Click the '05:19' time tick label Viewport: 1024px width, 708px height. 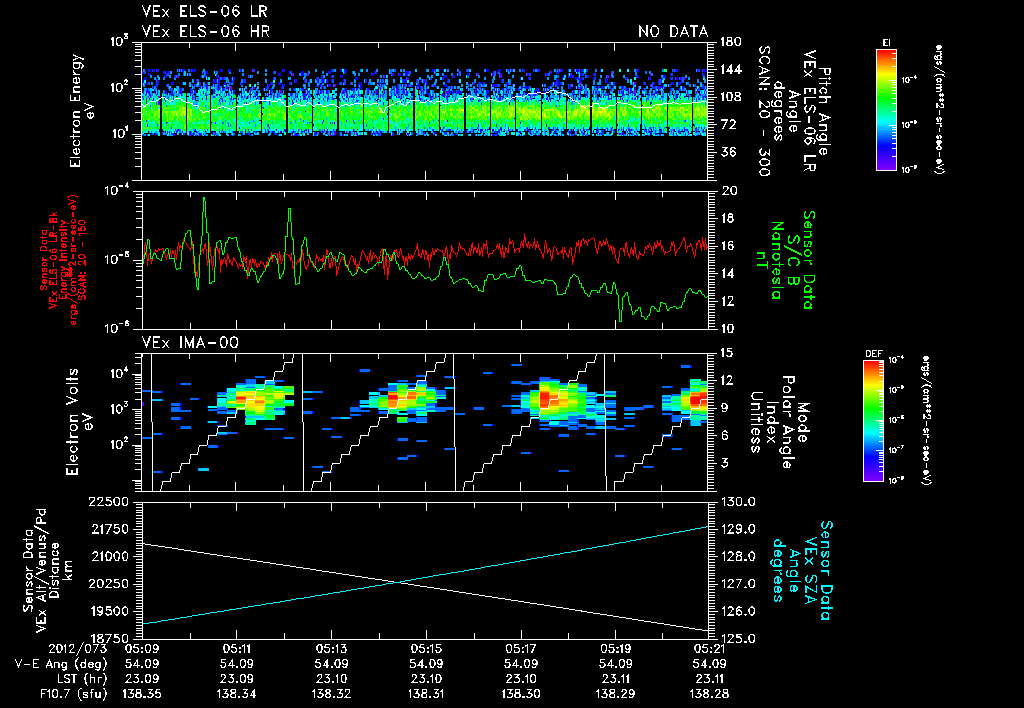coord(615,649)
